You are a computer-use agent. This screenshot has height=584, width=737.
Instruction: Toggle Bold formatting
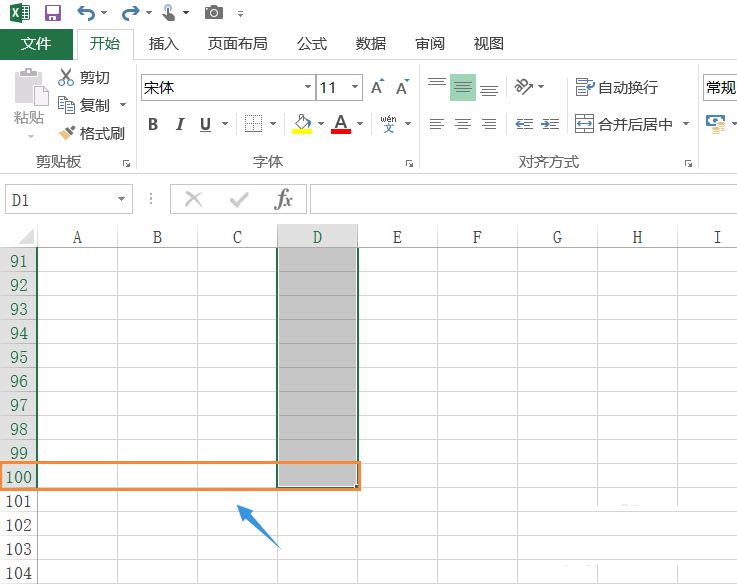[153, 124]
